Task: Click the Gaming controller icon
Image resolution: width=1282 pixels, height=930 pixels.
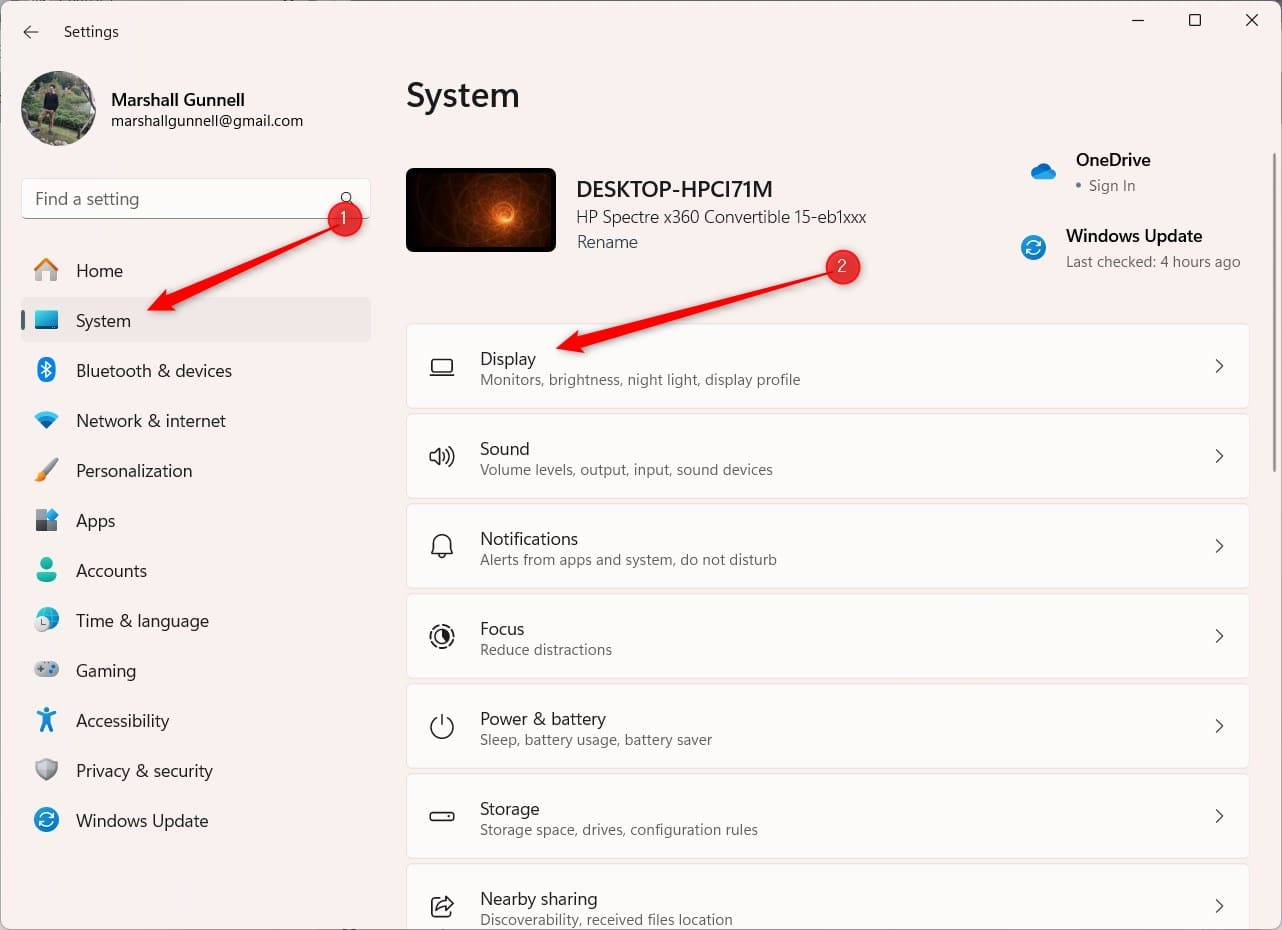Action: 46,670
